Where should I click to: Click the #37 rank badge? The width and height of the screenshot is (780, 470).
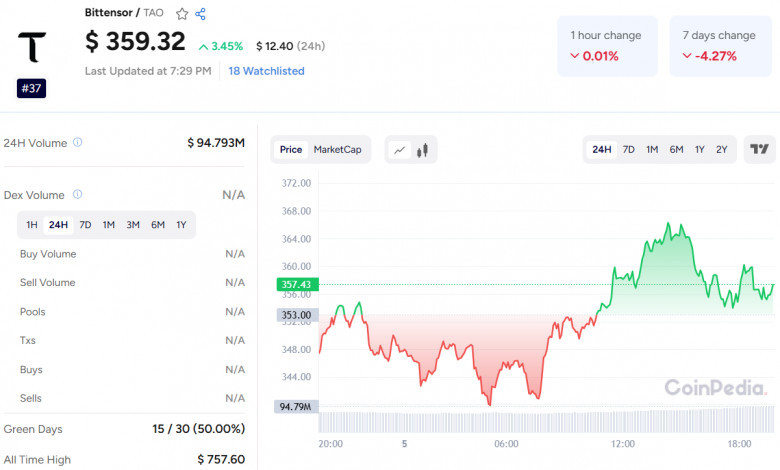coord(31,89)
